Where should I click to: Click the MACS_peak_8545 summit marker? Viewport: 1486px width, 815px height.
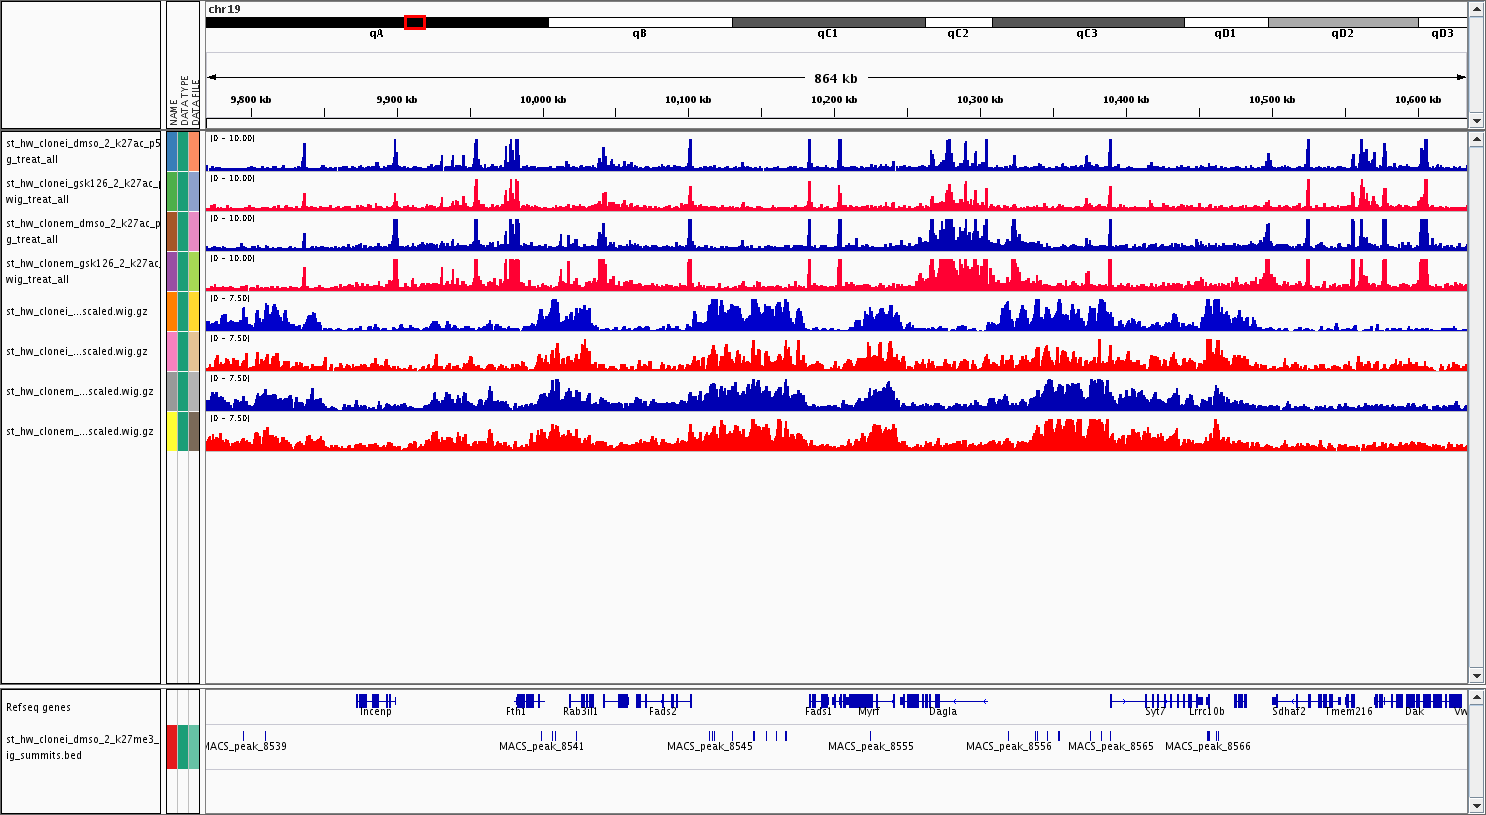pos(711,736)
